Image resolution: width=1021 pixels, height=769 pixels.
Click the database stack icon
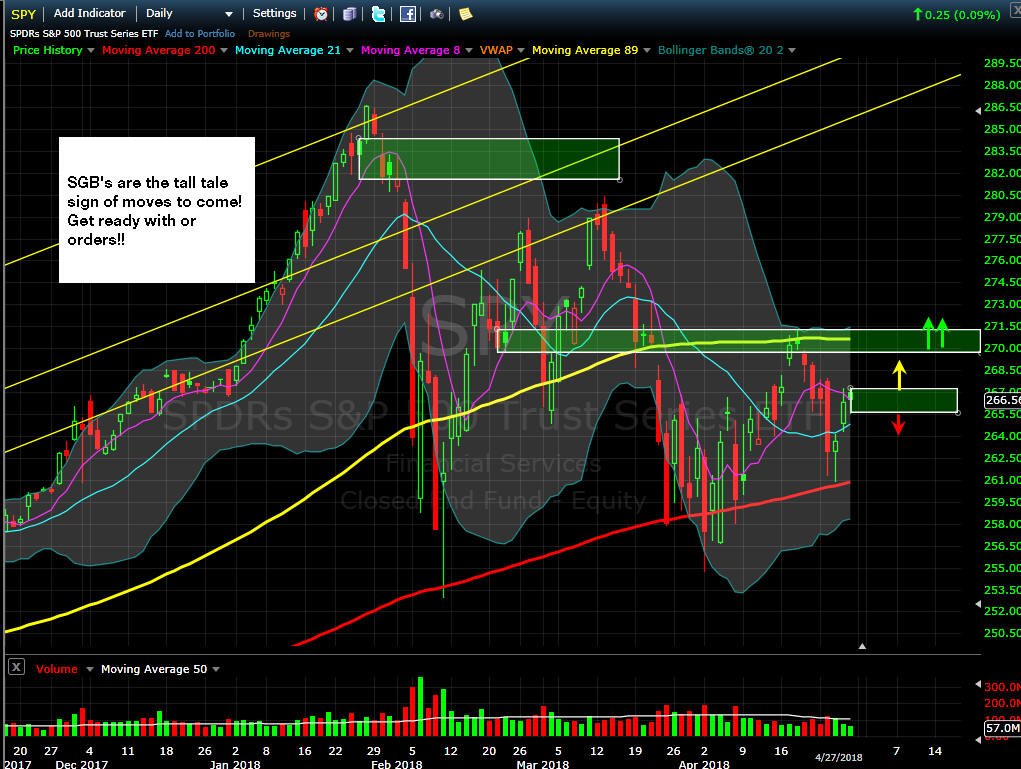coord(350,14)
